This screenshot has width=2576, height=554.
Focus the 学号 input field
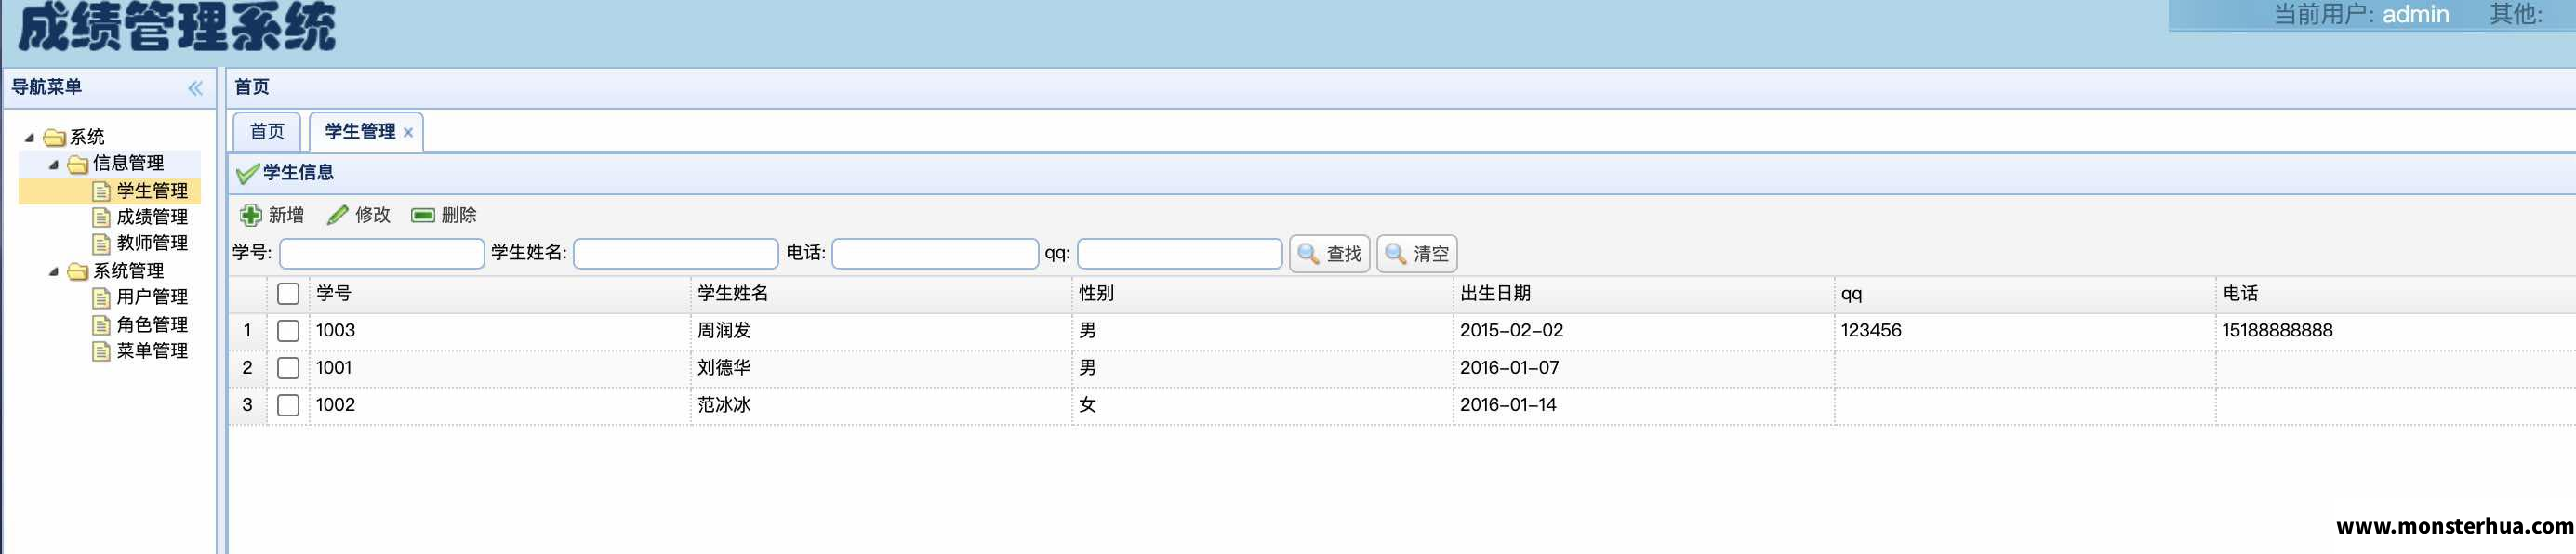382,254
